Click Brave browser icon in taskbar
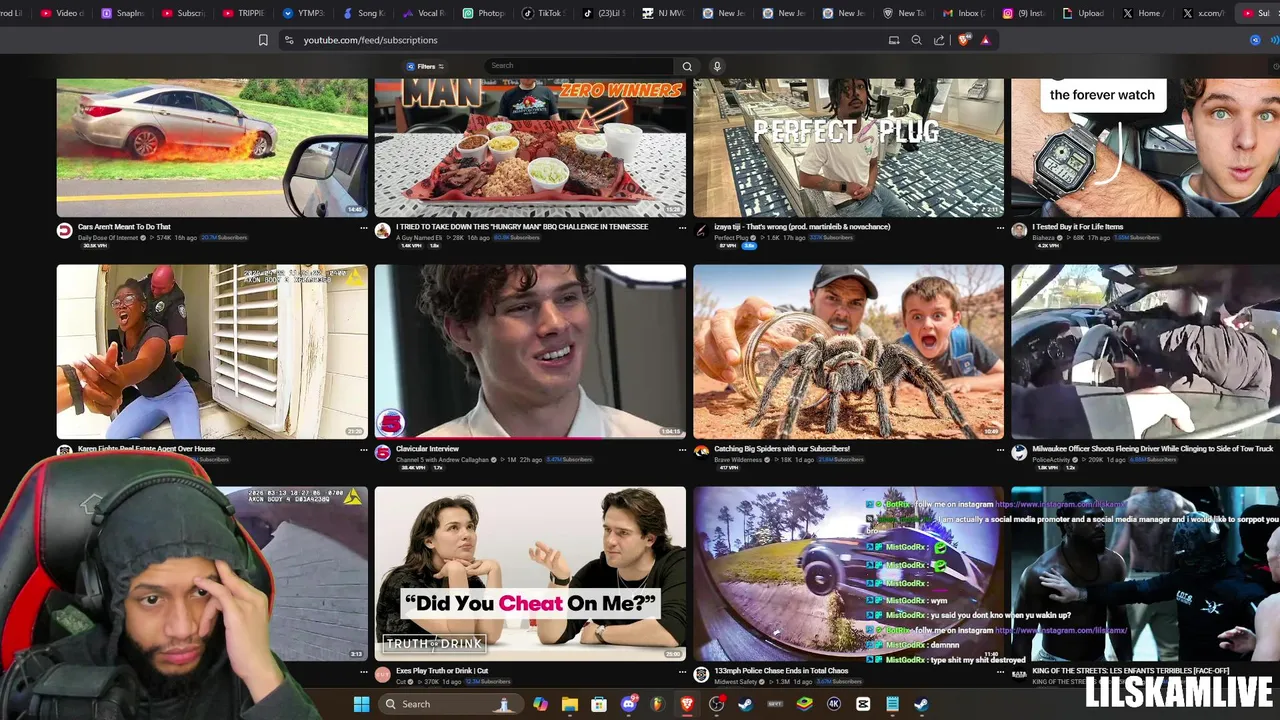 point(687,704)
